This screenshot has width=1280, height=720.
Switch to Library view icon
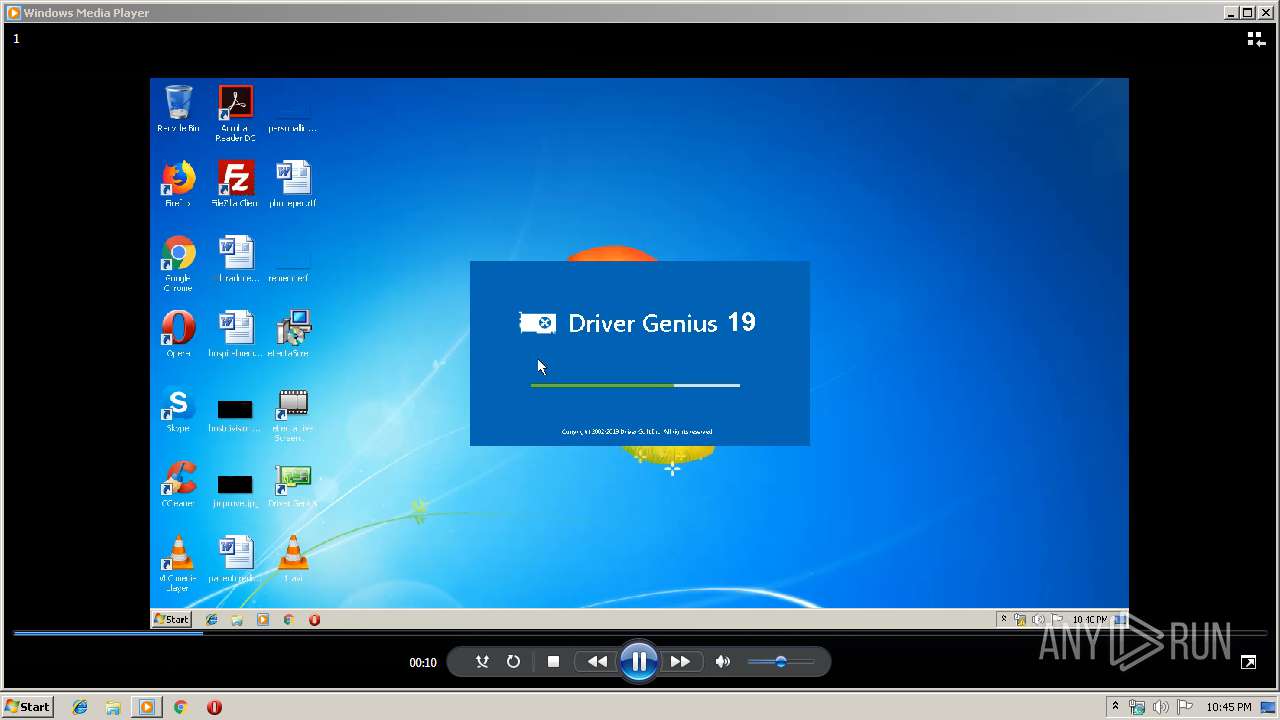1256,39
